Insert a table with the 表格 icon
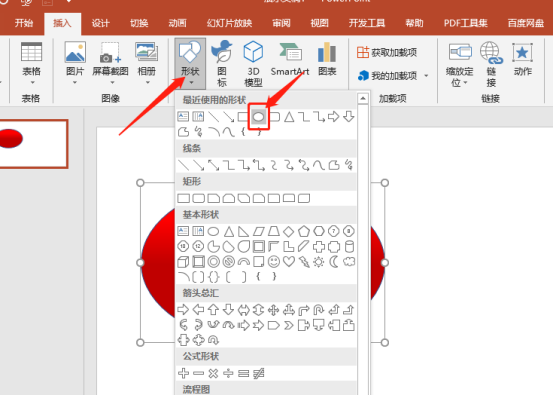Viewport: 554px width, 395px height. point(31,52)
